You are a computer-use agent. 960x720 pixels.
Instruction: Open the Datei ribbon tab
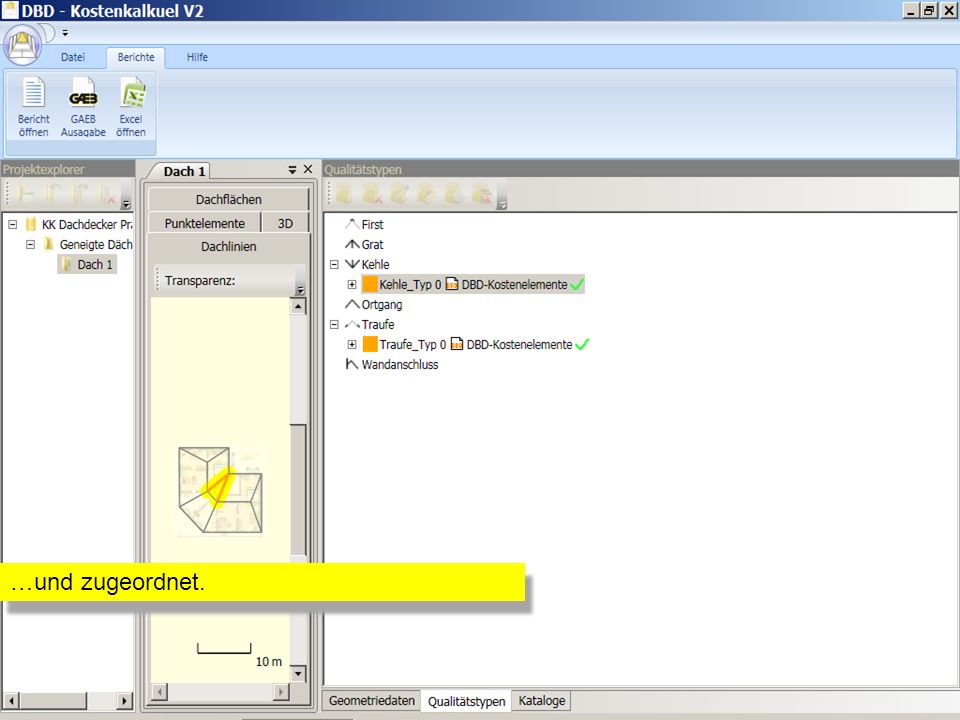click(73, 57)
